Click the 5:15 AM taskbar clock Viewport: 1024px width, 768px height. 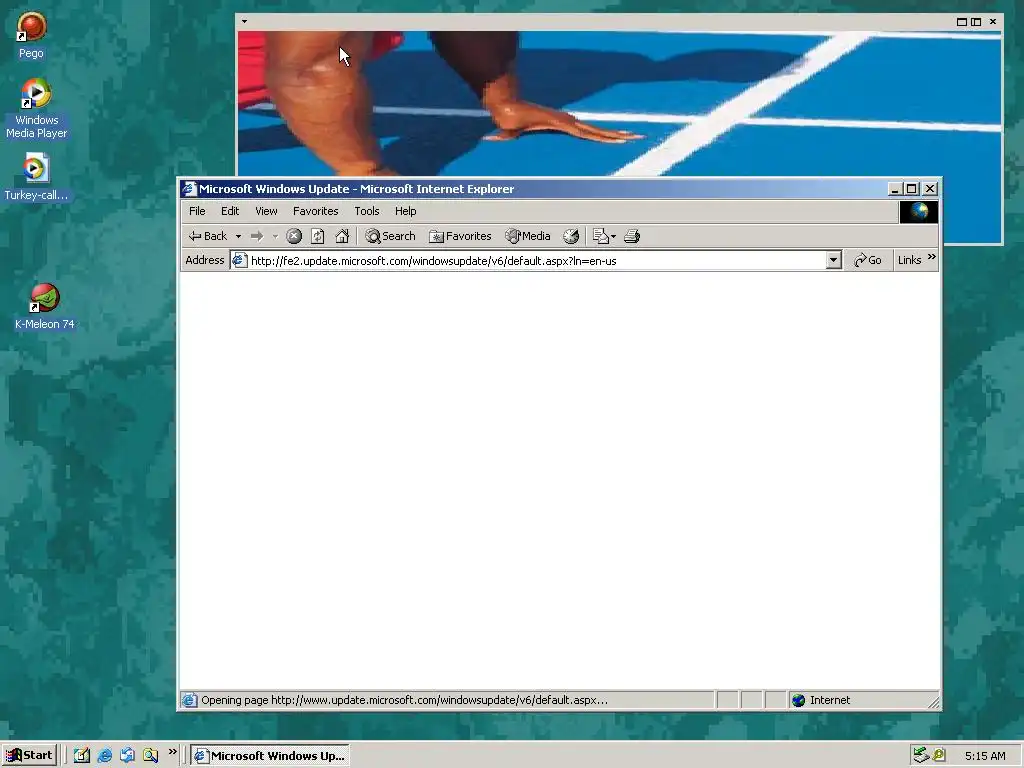[x=985, y=756]
